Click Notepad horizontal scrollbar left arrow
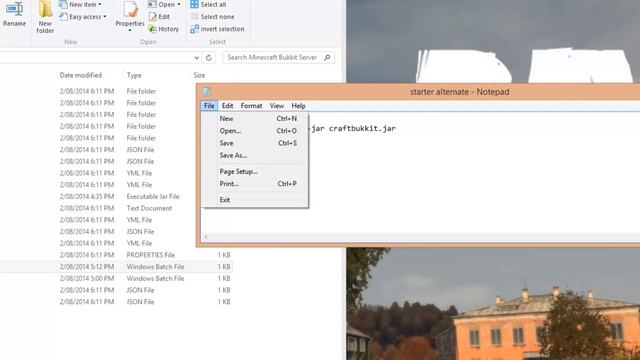 pyautogui.click(x=206, y=237)
